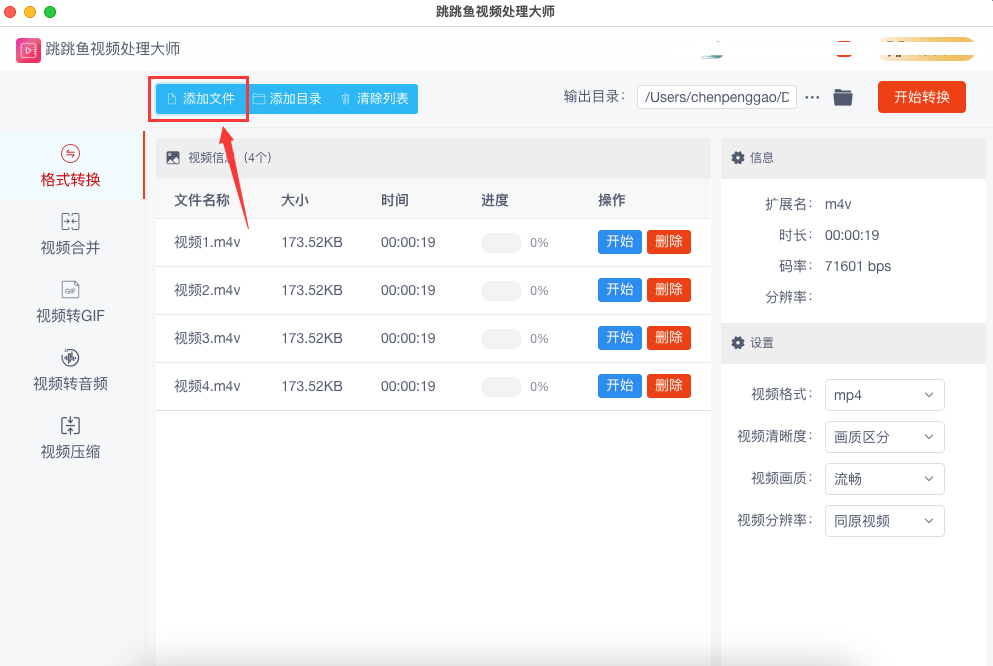This screenshot has height=666, width=993.
Task: Delete 视频4.m4v from the list
Action: pos(669,386)
